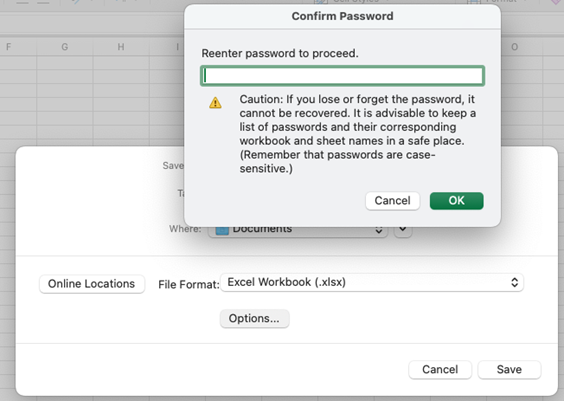Cancel the save dialog
This screenshot has height=401, width=564.
[x=440, y=369]
